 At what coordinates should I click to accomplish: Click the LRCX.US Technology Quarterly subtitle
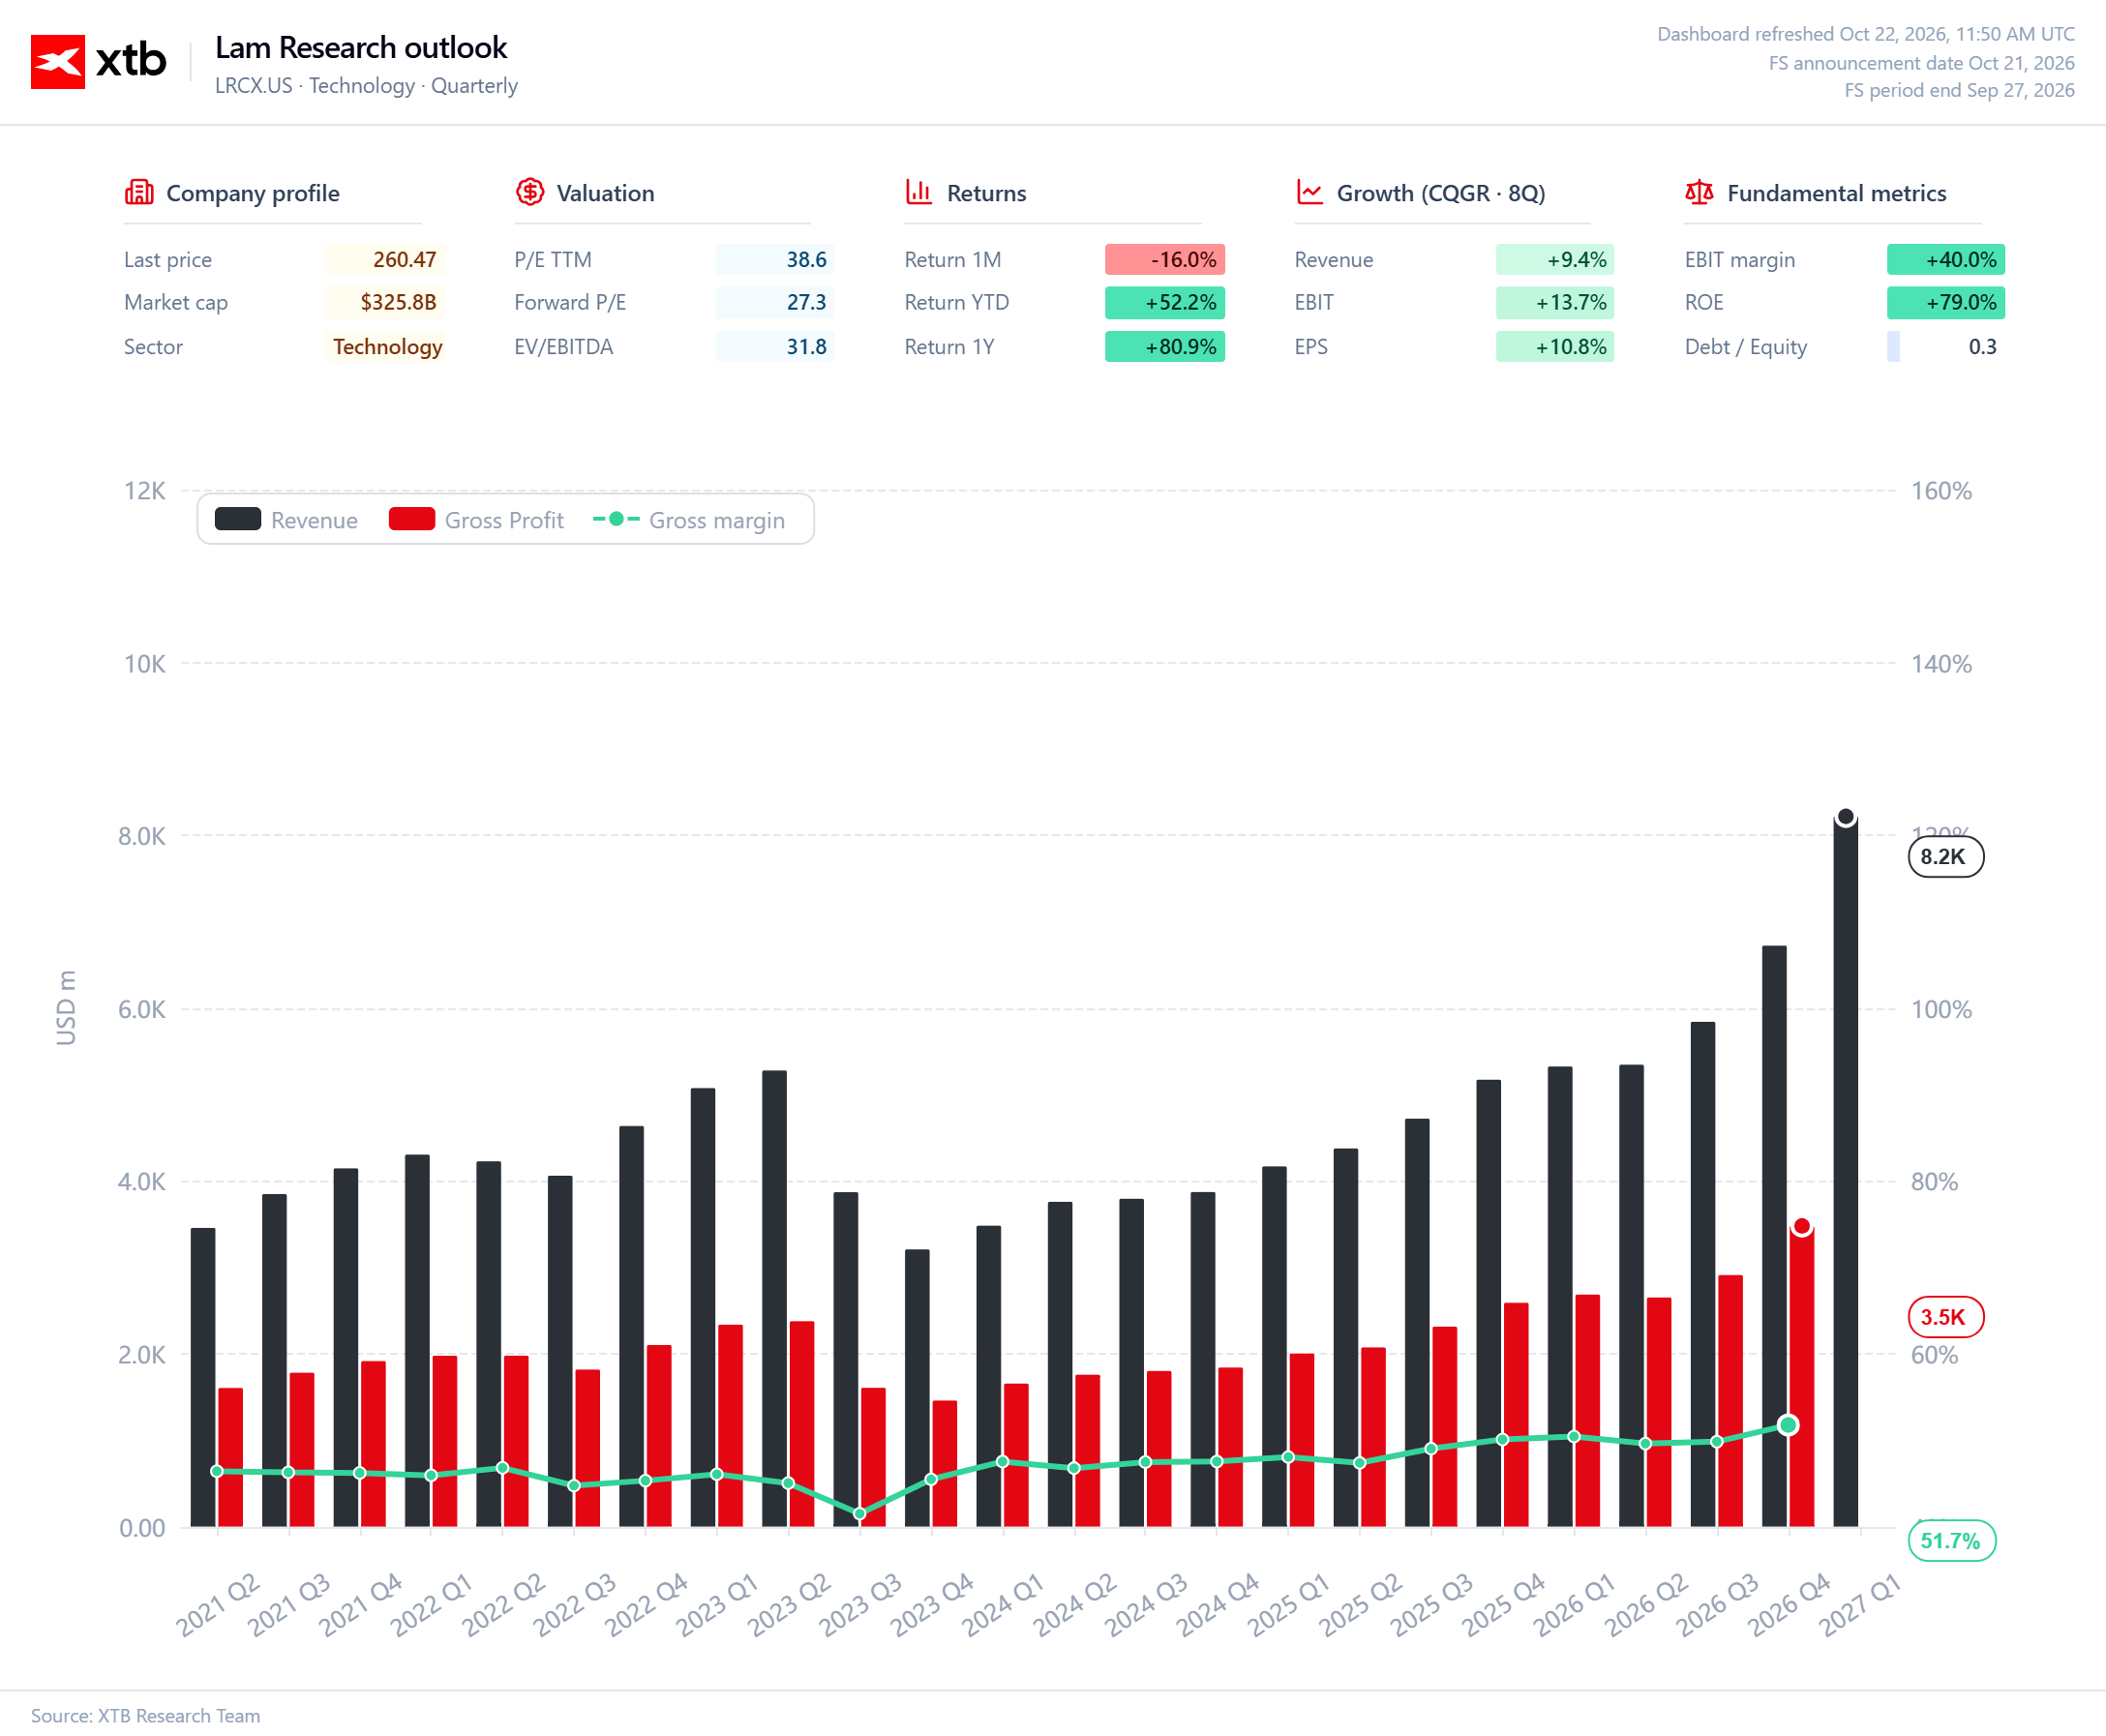tap(366, 86)
